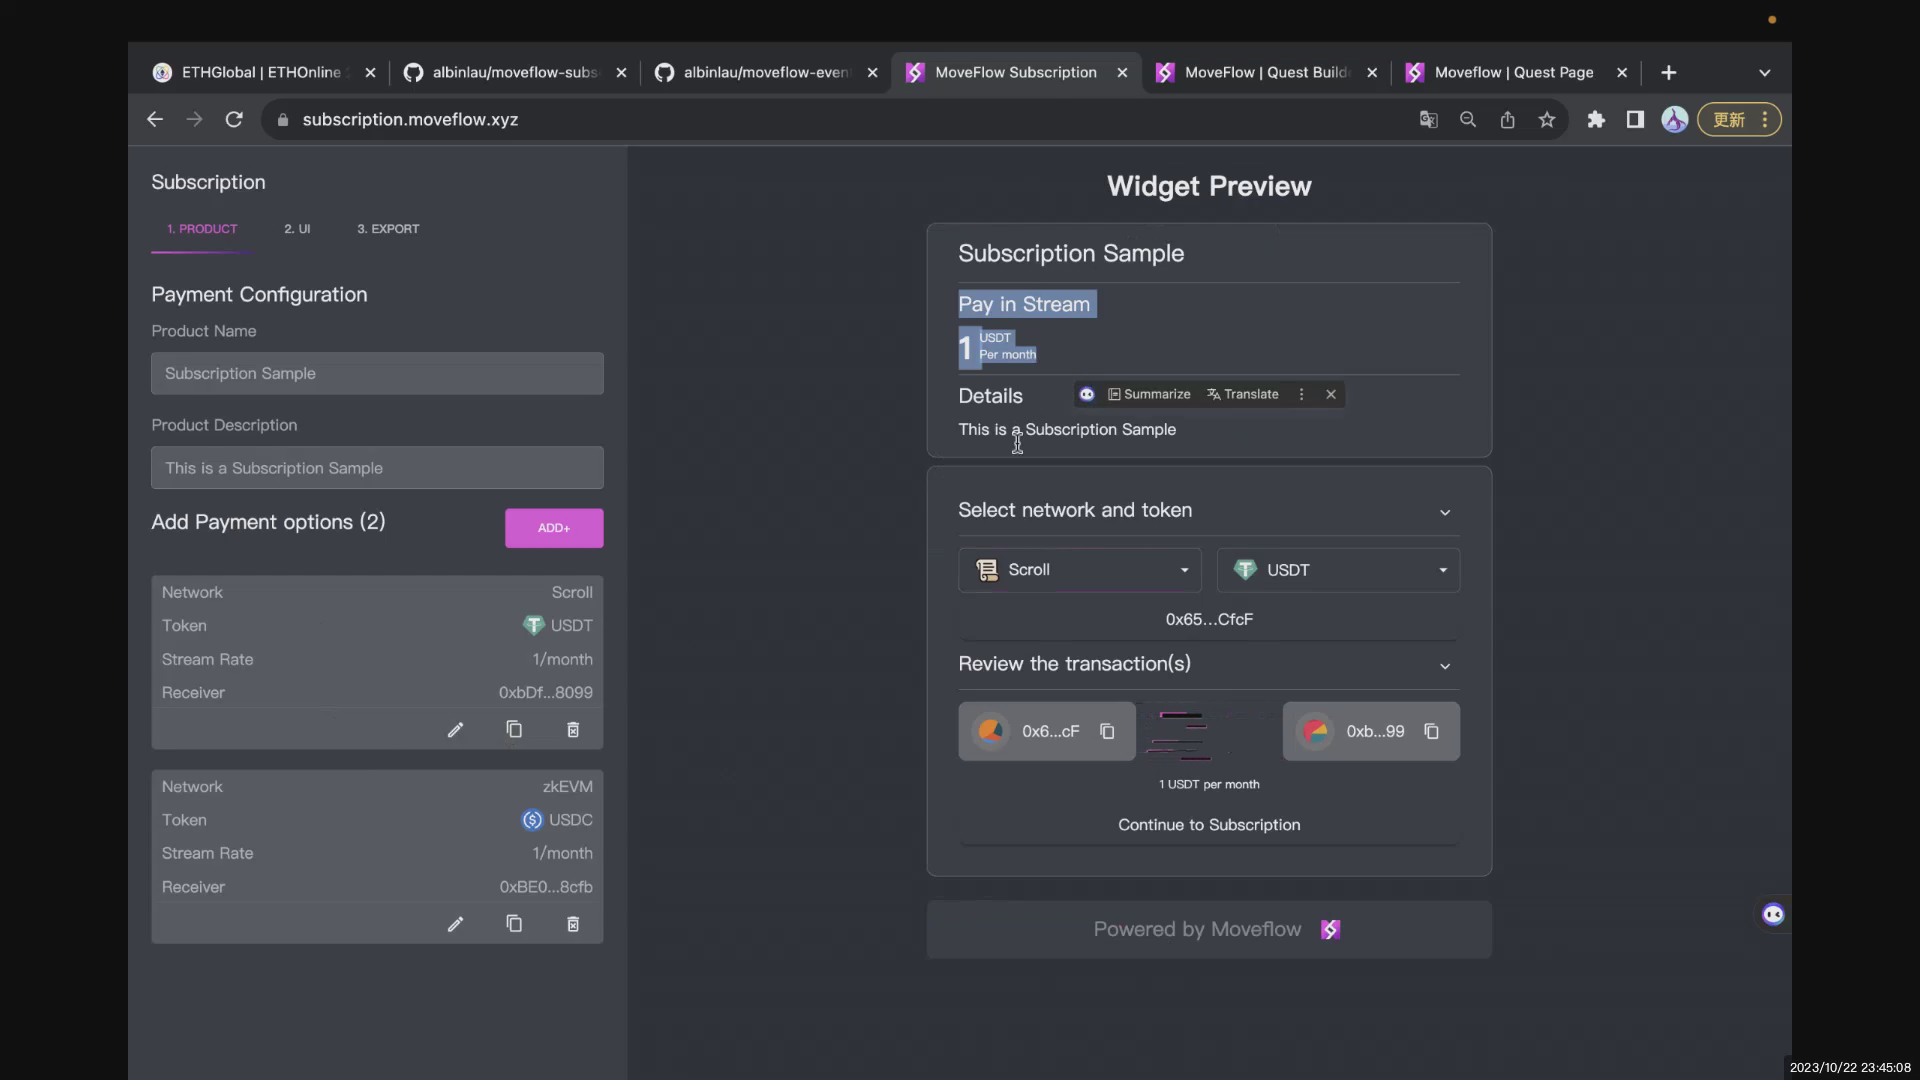Click the zkEVM network value
Viewport: 1920px width, 1080px height.
[568, 787]
